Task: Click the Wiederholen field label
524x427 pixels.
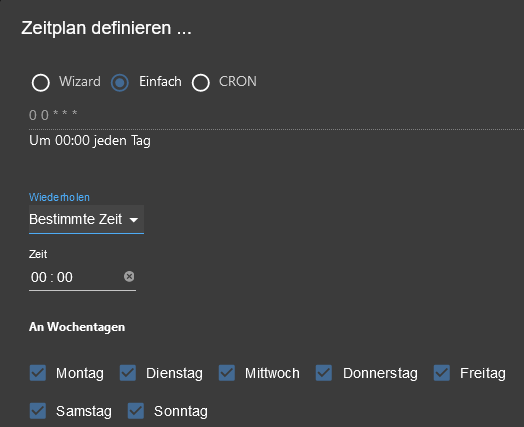Action: [59, 197]
